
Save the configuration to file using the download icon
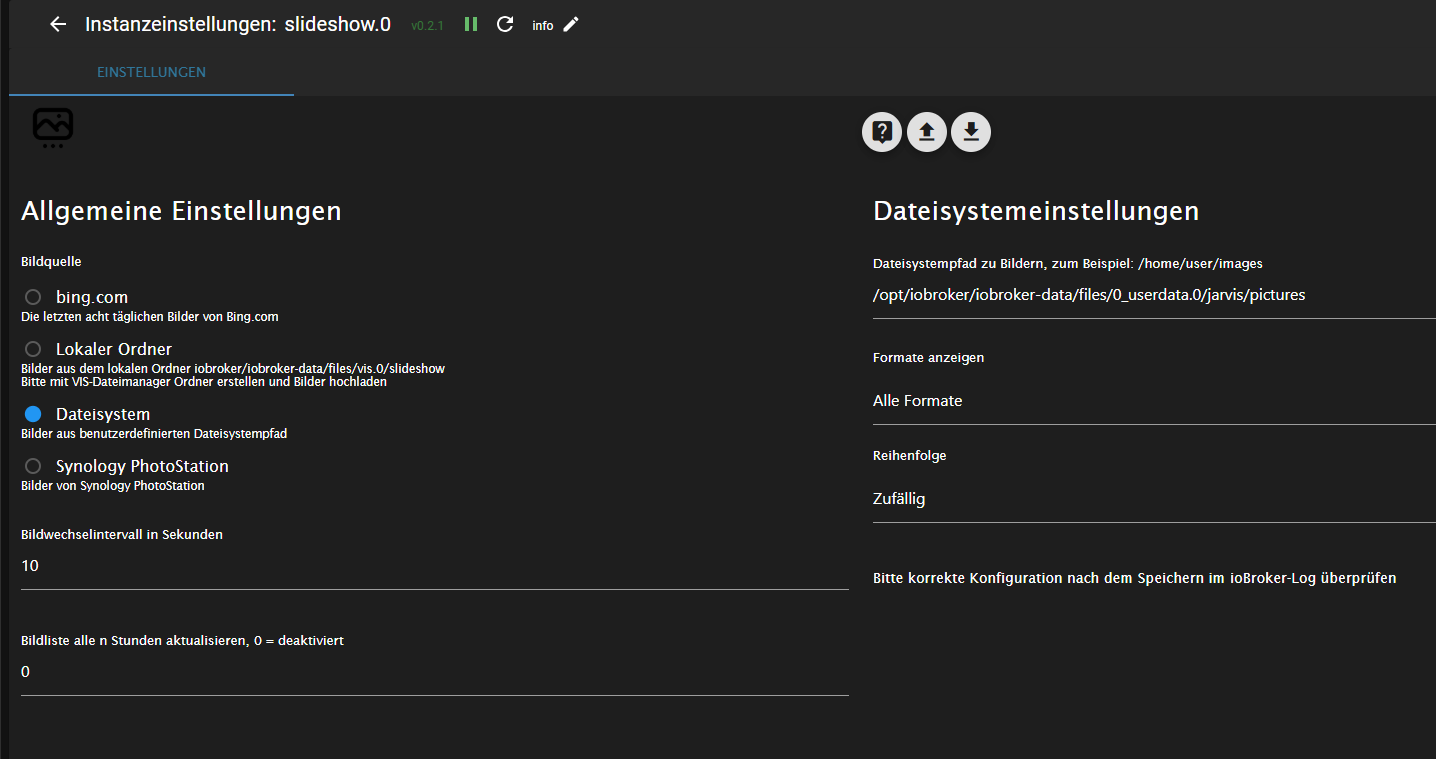pos(971,132)
